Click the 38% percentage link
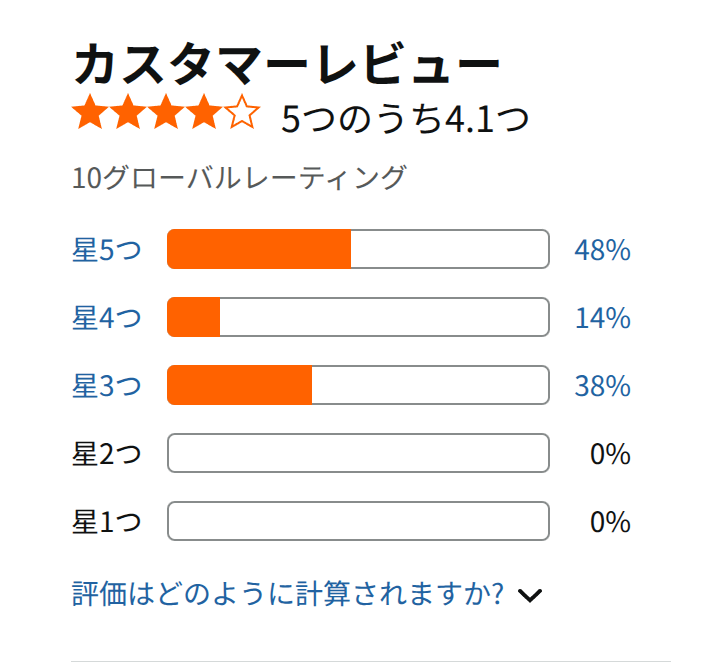 tap(602, 386)
